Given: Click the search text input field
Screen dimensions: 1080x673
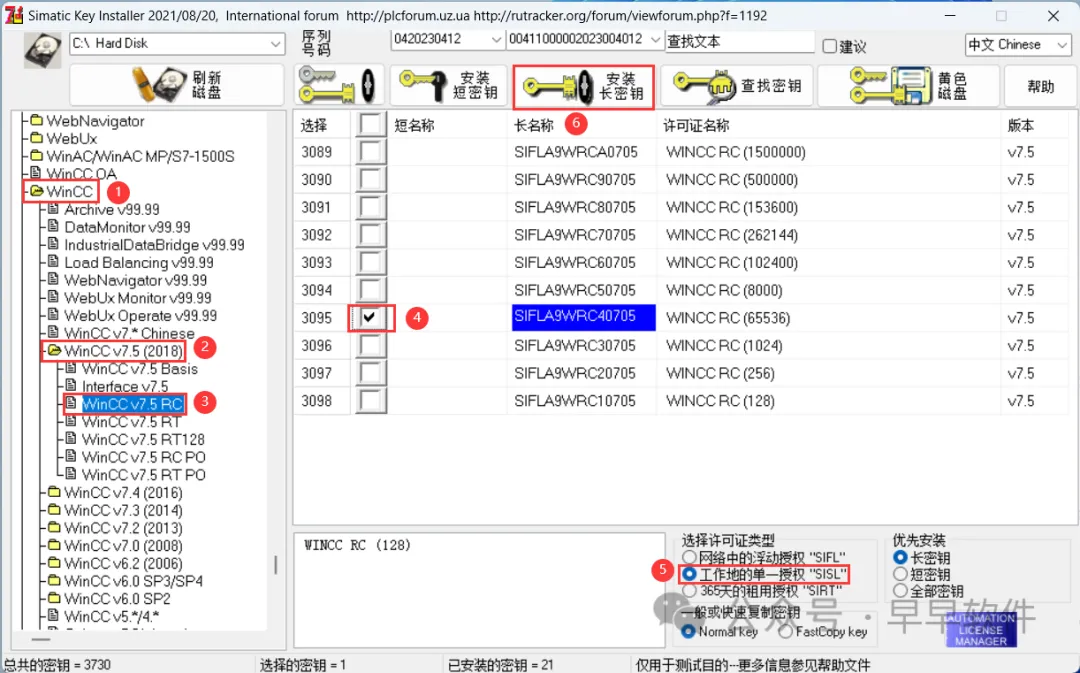Looking at the screenshot, I should (740, 41).
